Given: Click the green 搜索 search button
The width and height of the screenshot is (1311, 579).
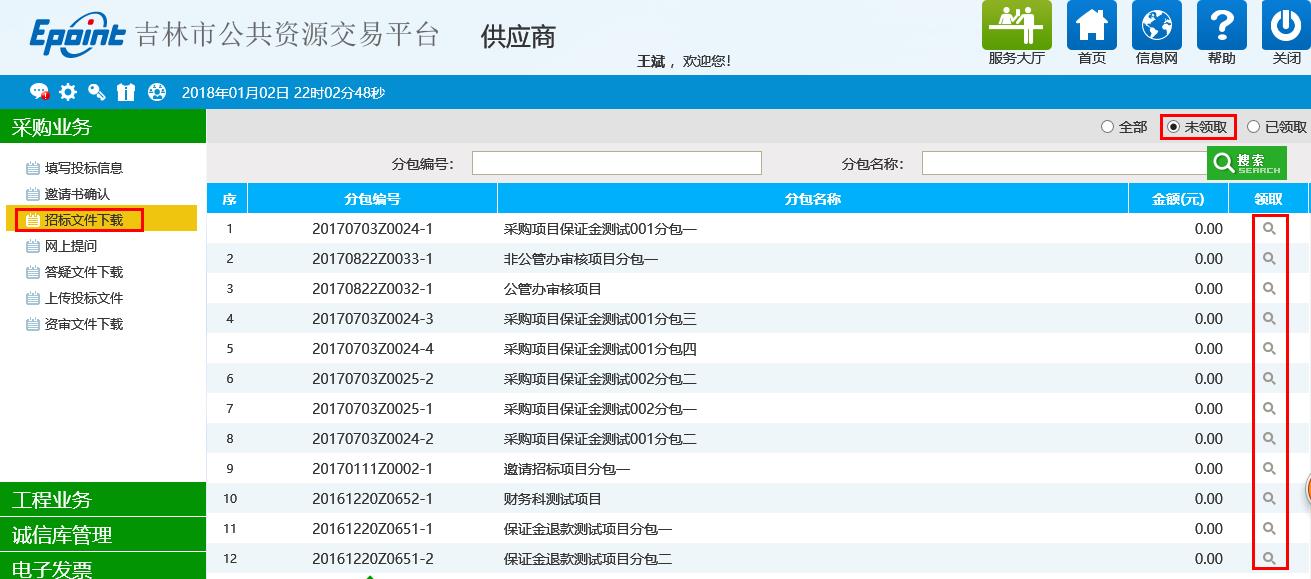Looking at the screenshot, I should click(x=1246, y=163).
